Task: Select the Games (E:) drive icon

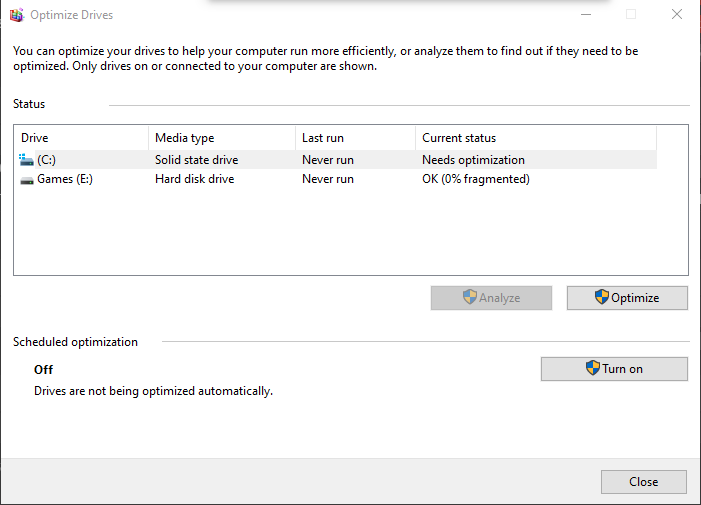Action: [x=27, y=180]
